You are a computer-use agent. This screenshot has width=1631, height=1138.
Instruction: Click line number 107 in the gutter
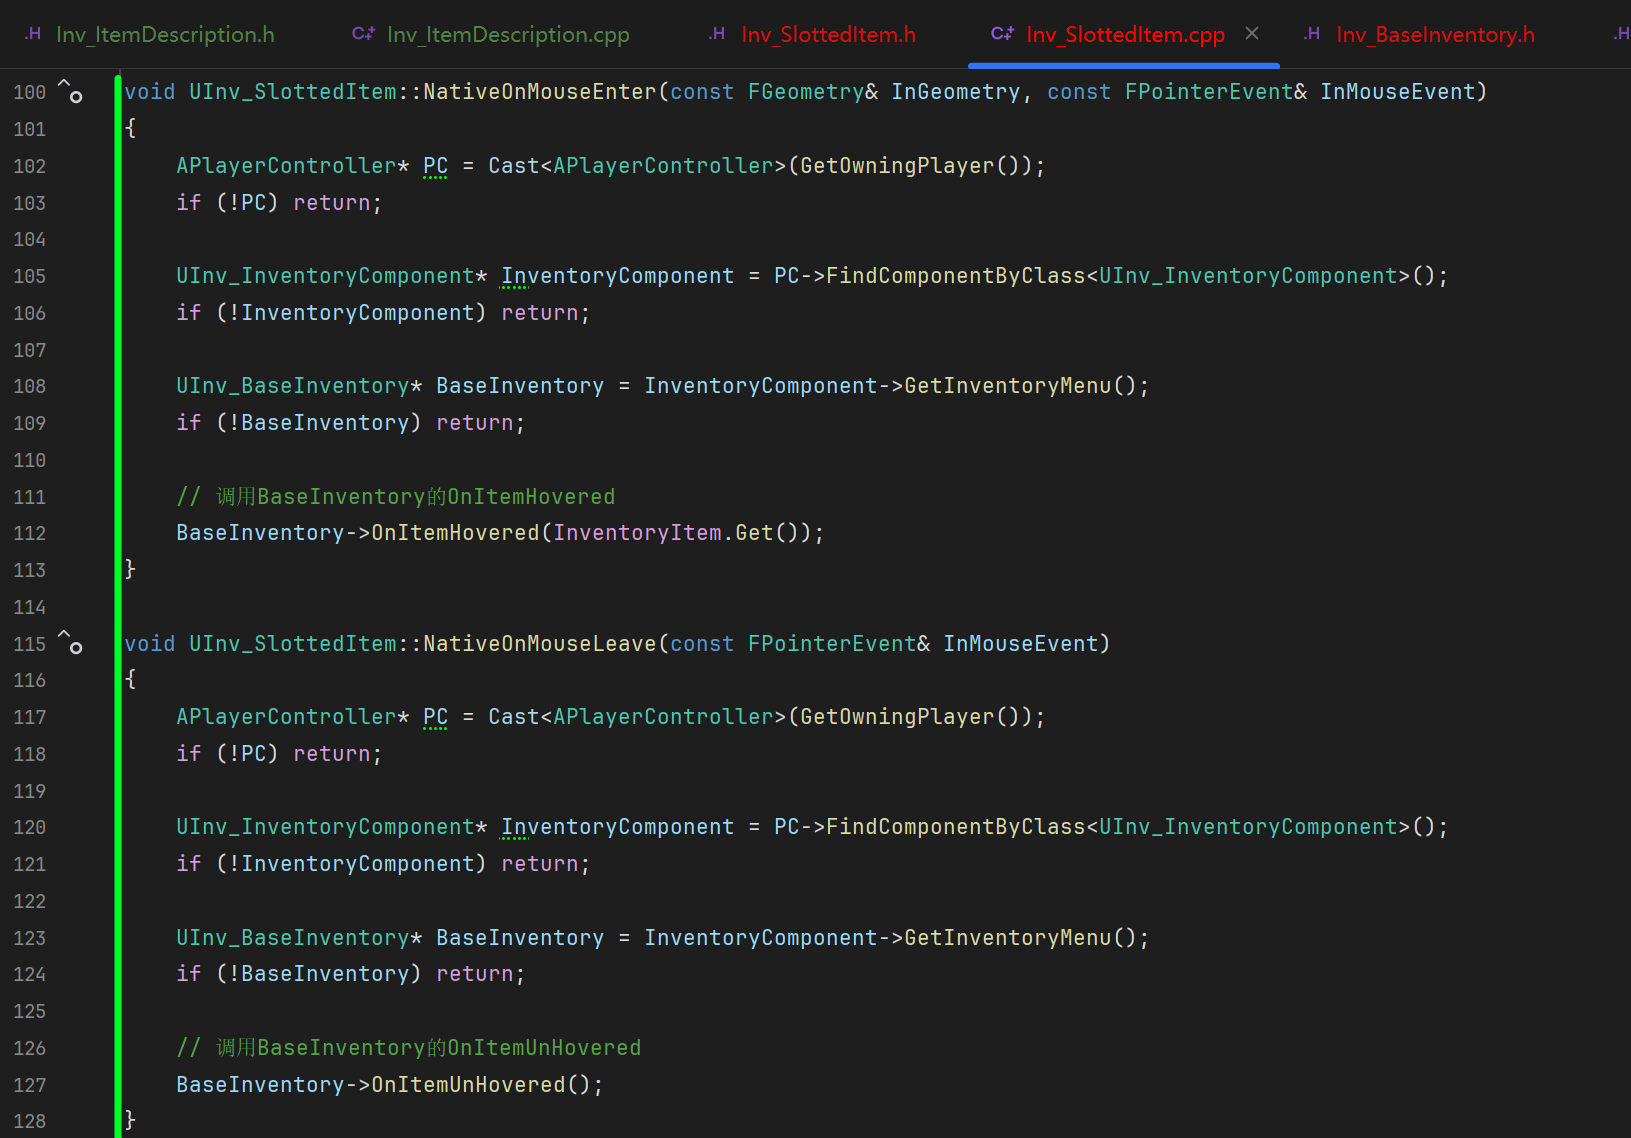click(30, 350)
